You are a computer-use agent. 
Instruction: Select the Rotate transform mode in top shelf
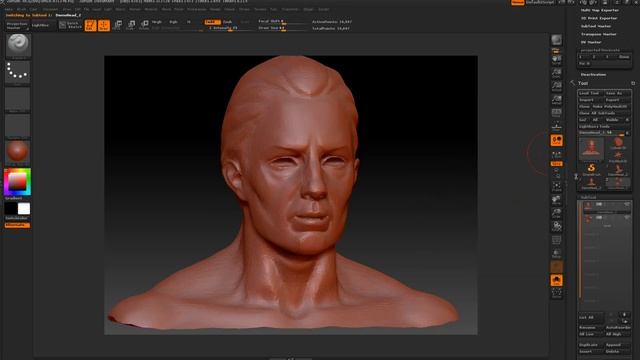click(144, 25)
